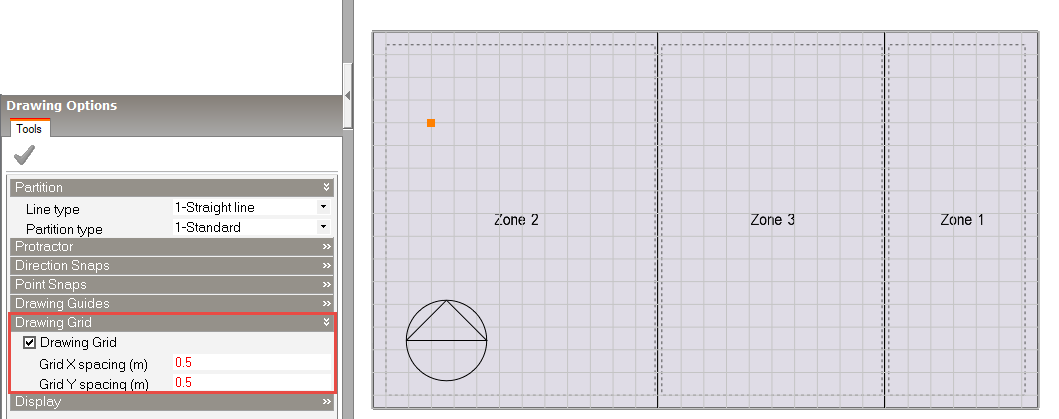Expand the Drawing Guides section

click(326, 303)
